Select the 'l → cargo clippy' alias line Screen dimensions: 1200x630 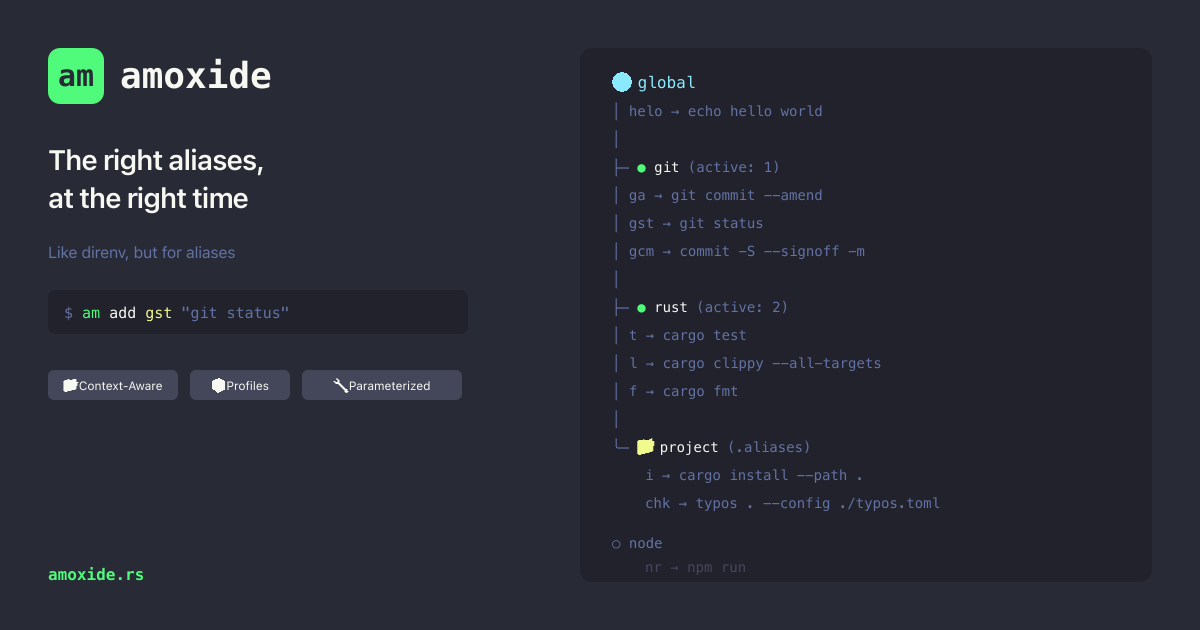click(755, 363)
